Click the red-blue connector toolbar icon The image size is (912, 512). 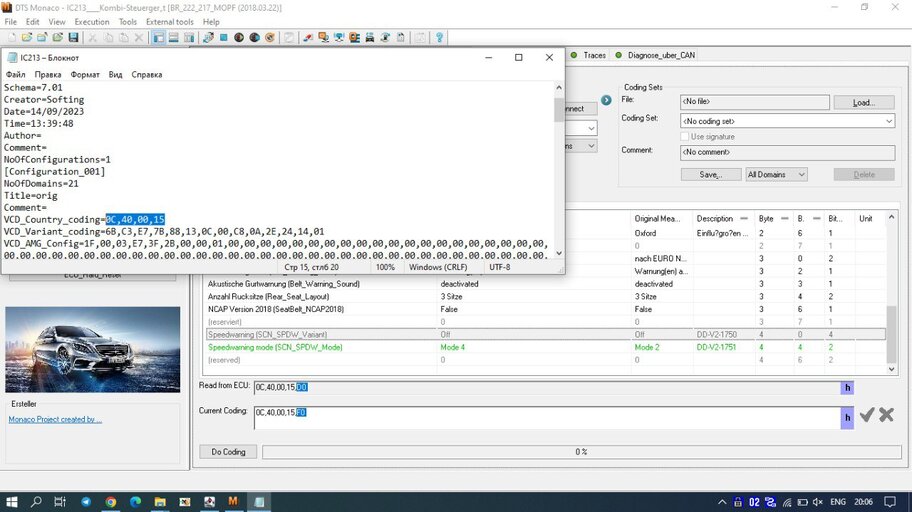tap(308, 37)
